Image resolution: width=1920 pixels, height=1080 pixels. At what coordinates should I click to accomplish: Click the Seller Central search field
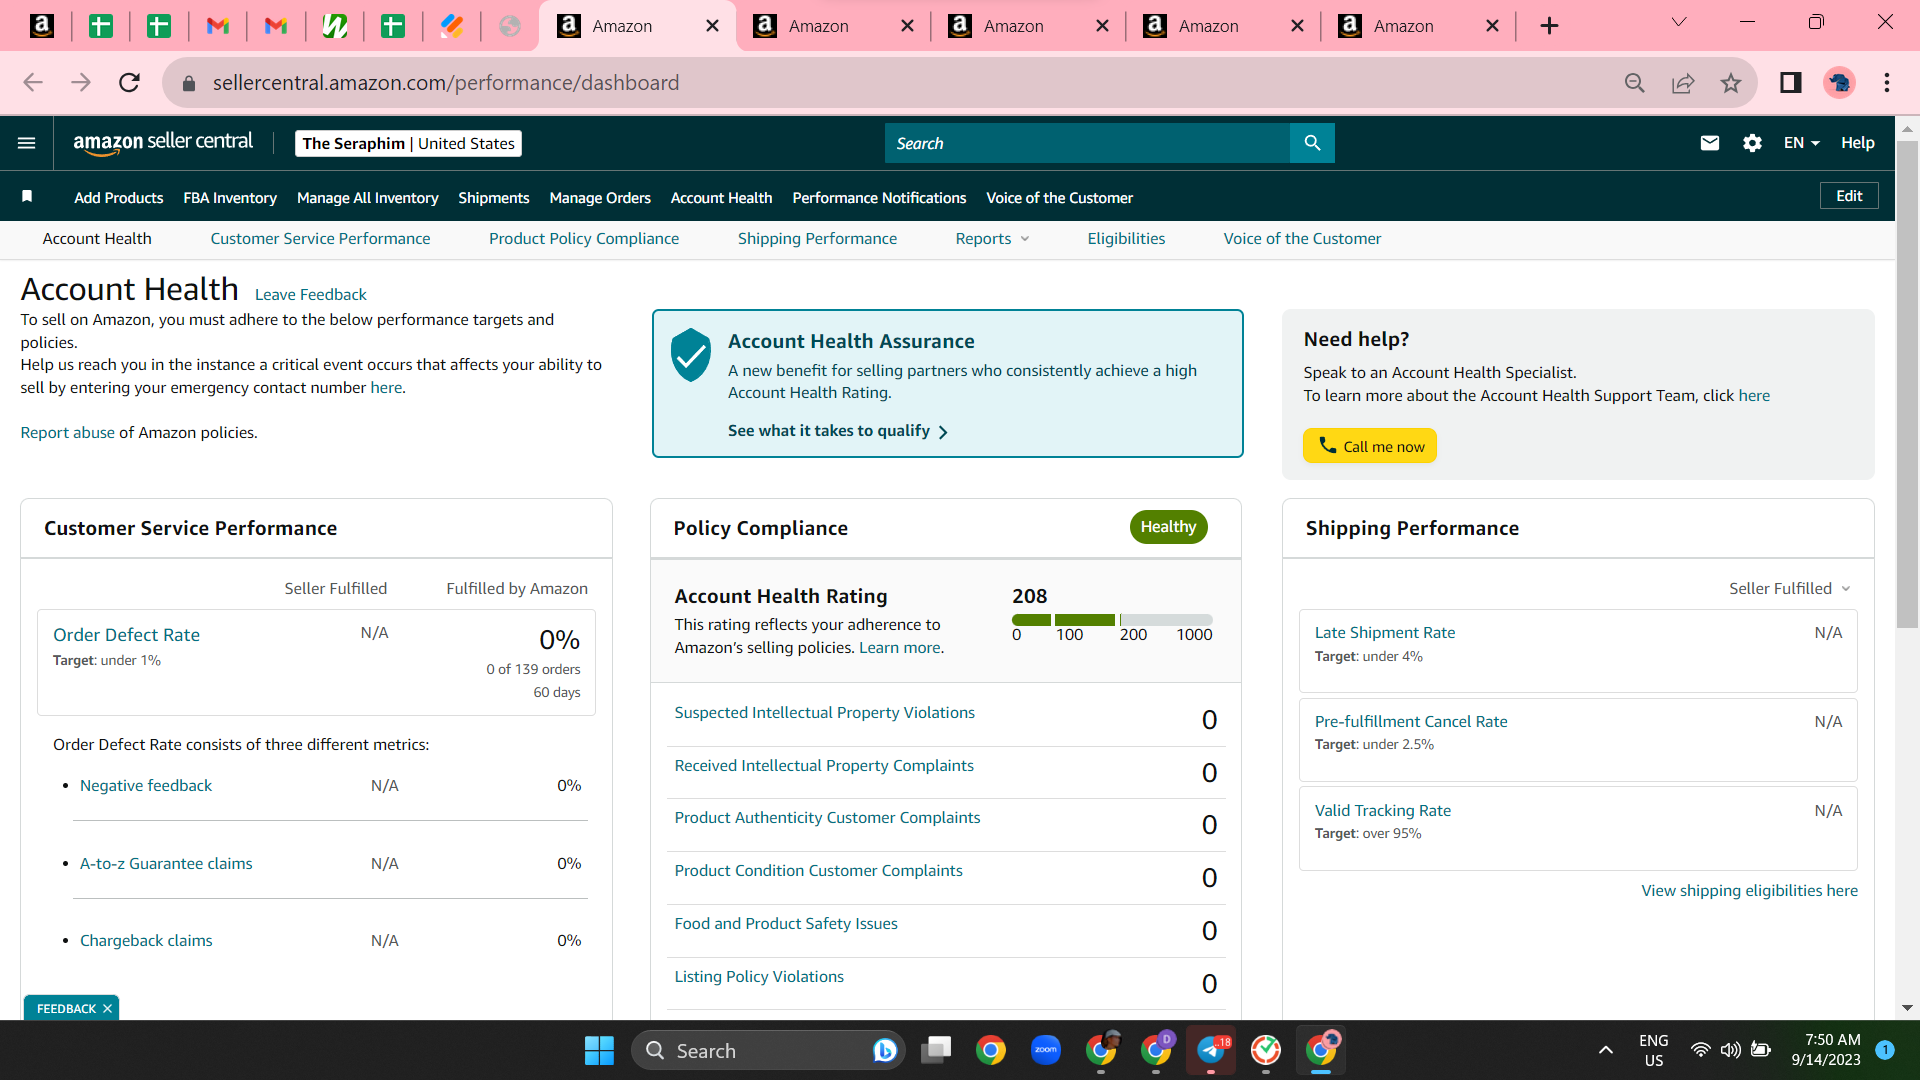click(1087, 143)
